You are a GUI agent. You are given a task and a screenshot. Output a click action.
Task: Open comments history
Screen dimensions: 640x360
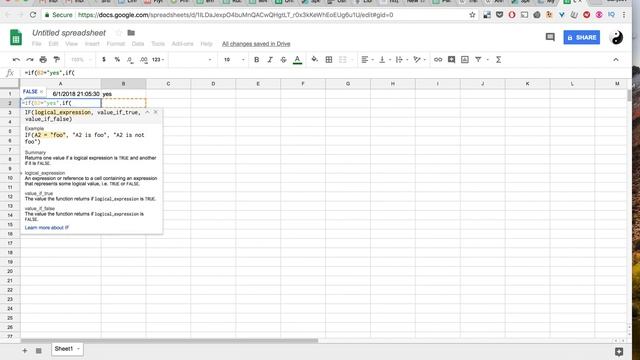click(x=550, y=37)
